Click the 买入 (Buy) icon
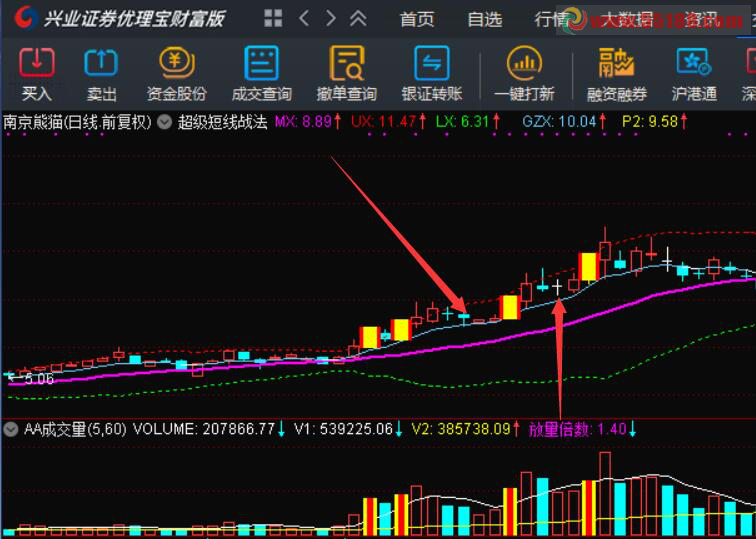Screen dimensions: 756x539 coord(37,73)
